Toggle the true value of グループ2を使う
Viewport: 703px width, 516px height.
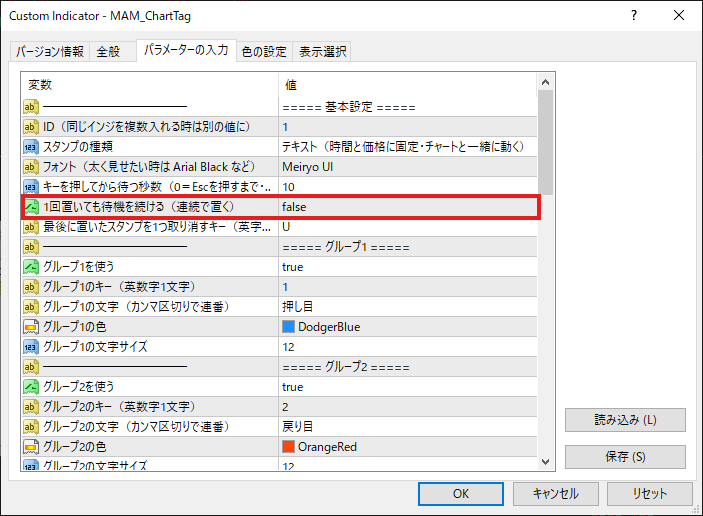(408, 387)
